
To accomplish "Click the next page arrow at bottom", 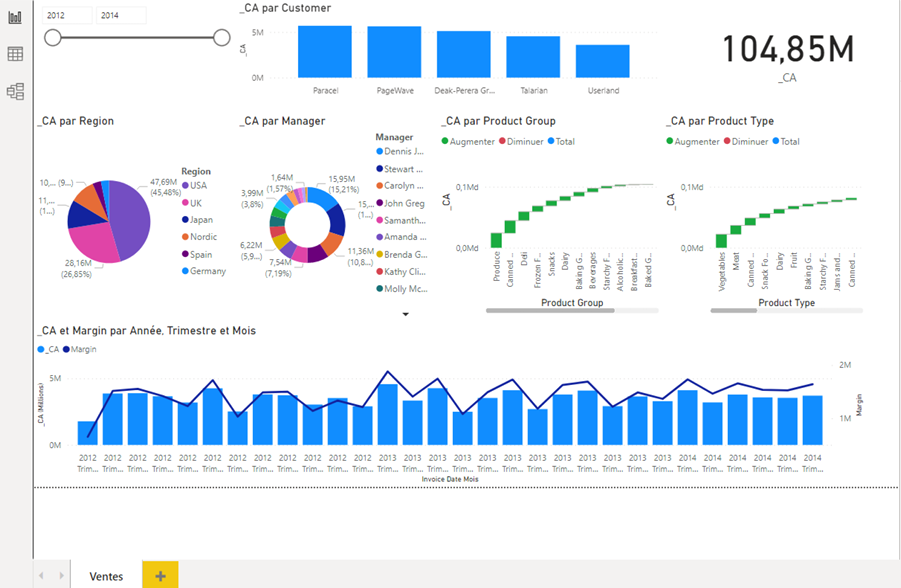I will [x=62, y=576].
